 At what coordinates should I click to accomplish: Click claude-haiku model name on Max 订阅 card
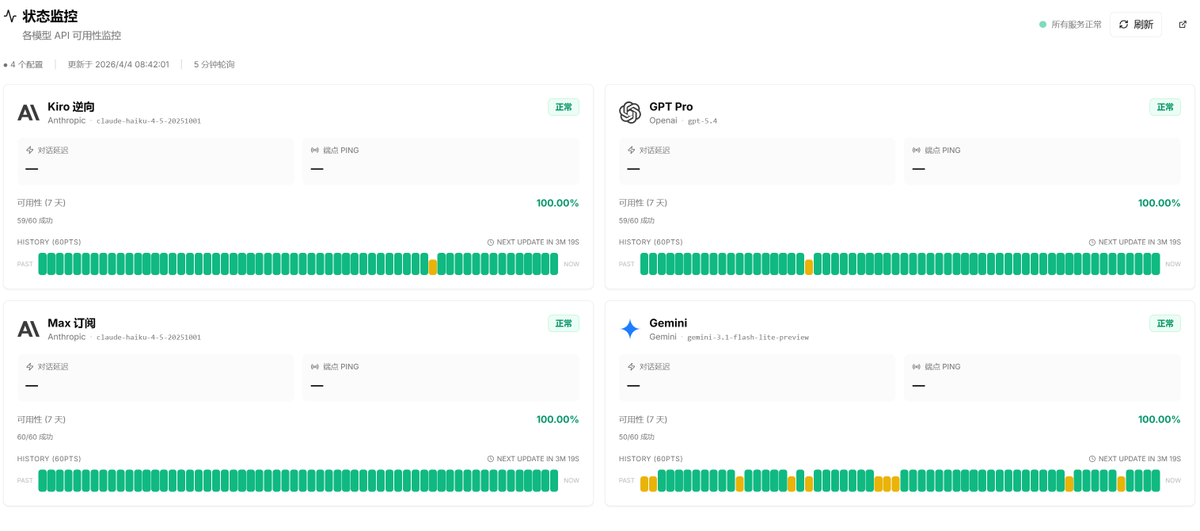pos(149,338)
